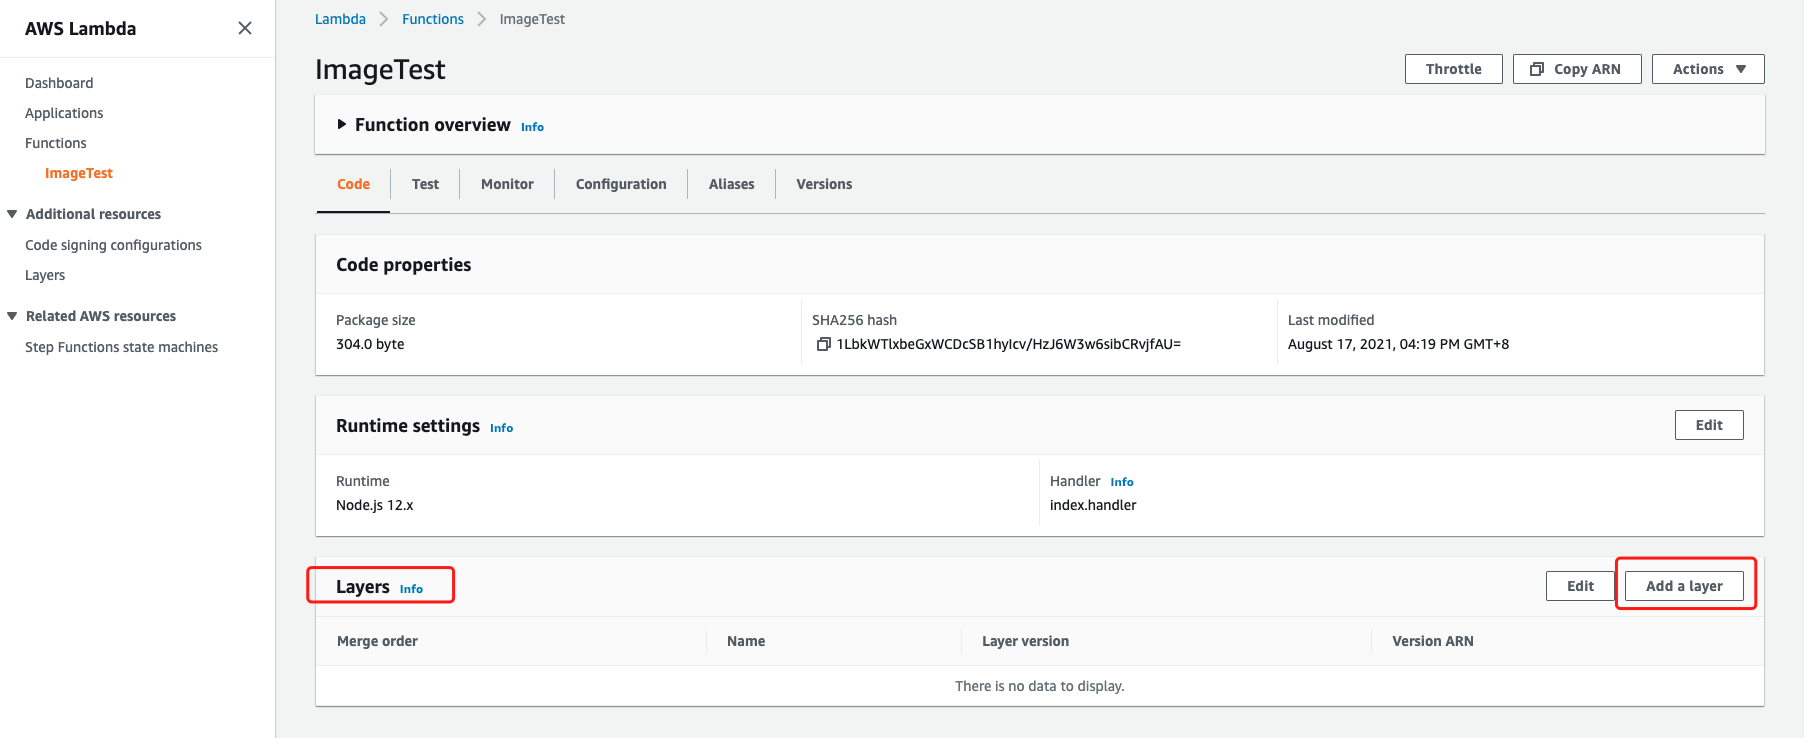Open Dashboard in the sidebar
1804x738 pixels.
click(x=59, y=83)
